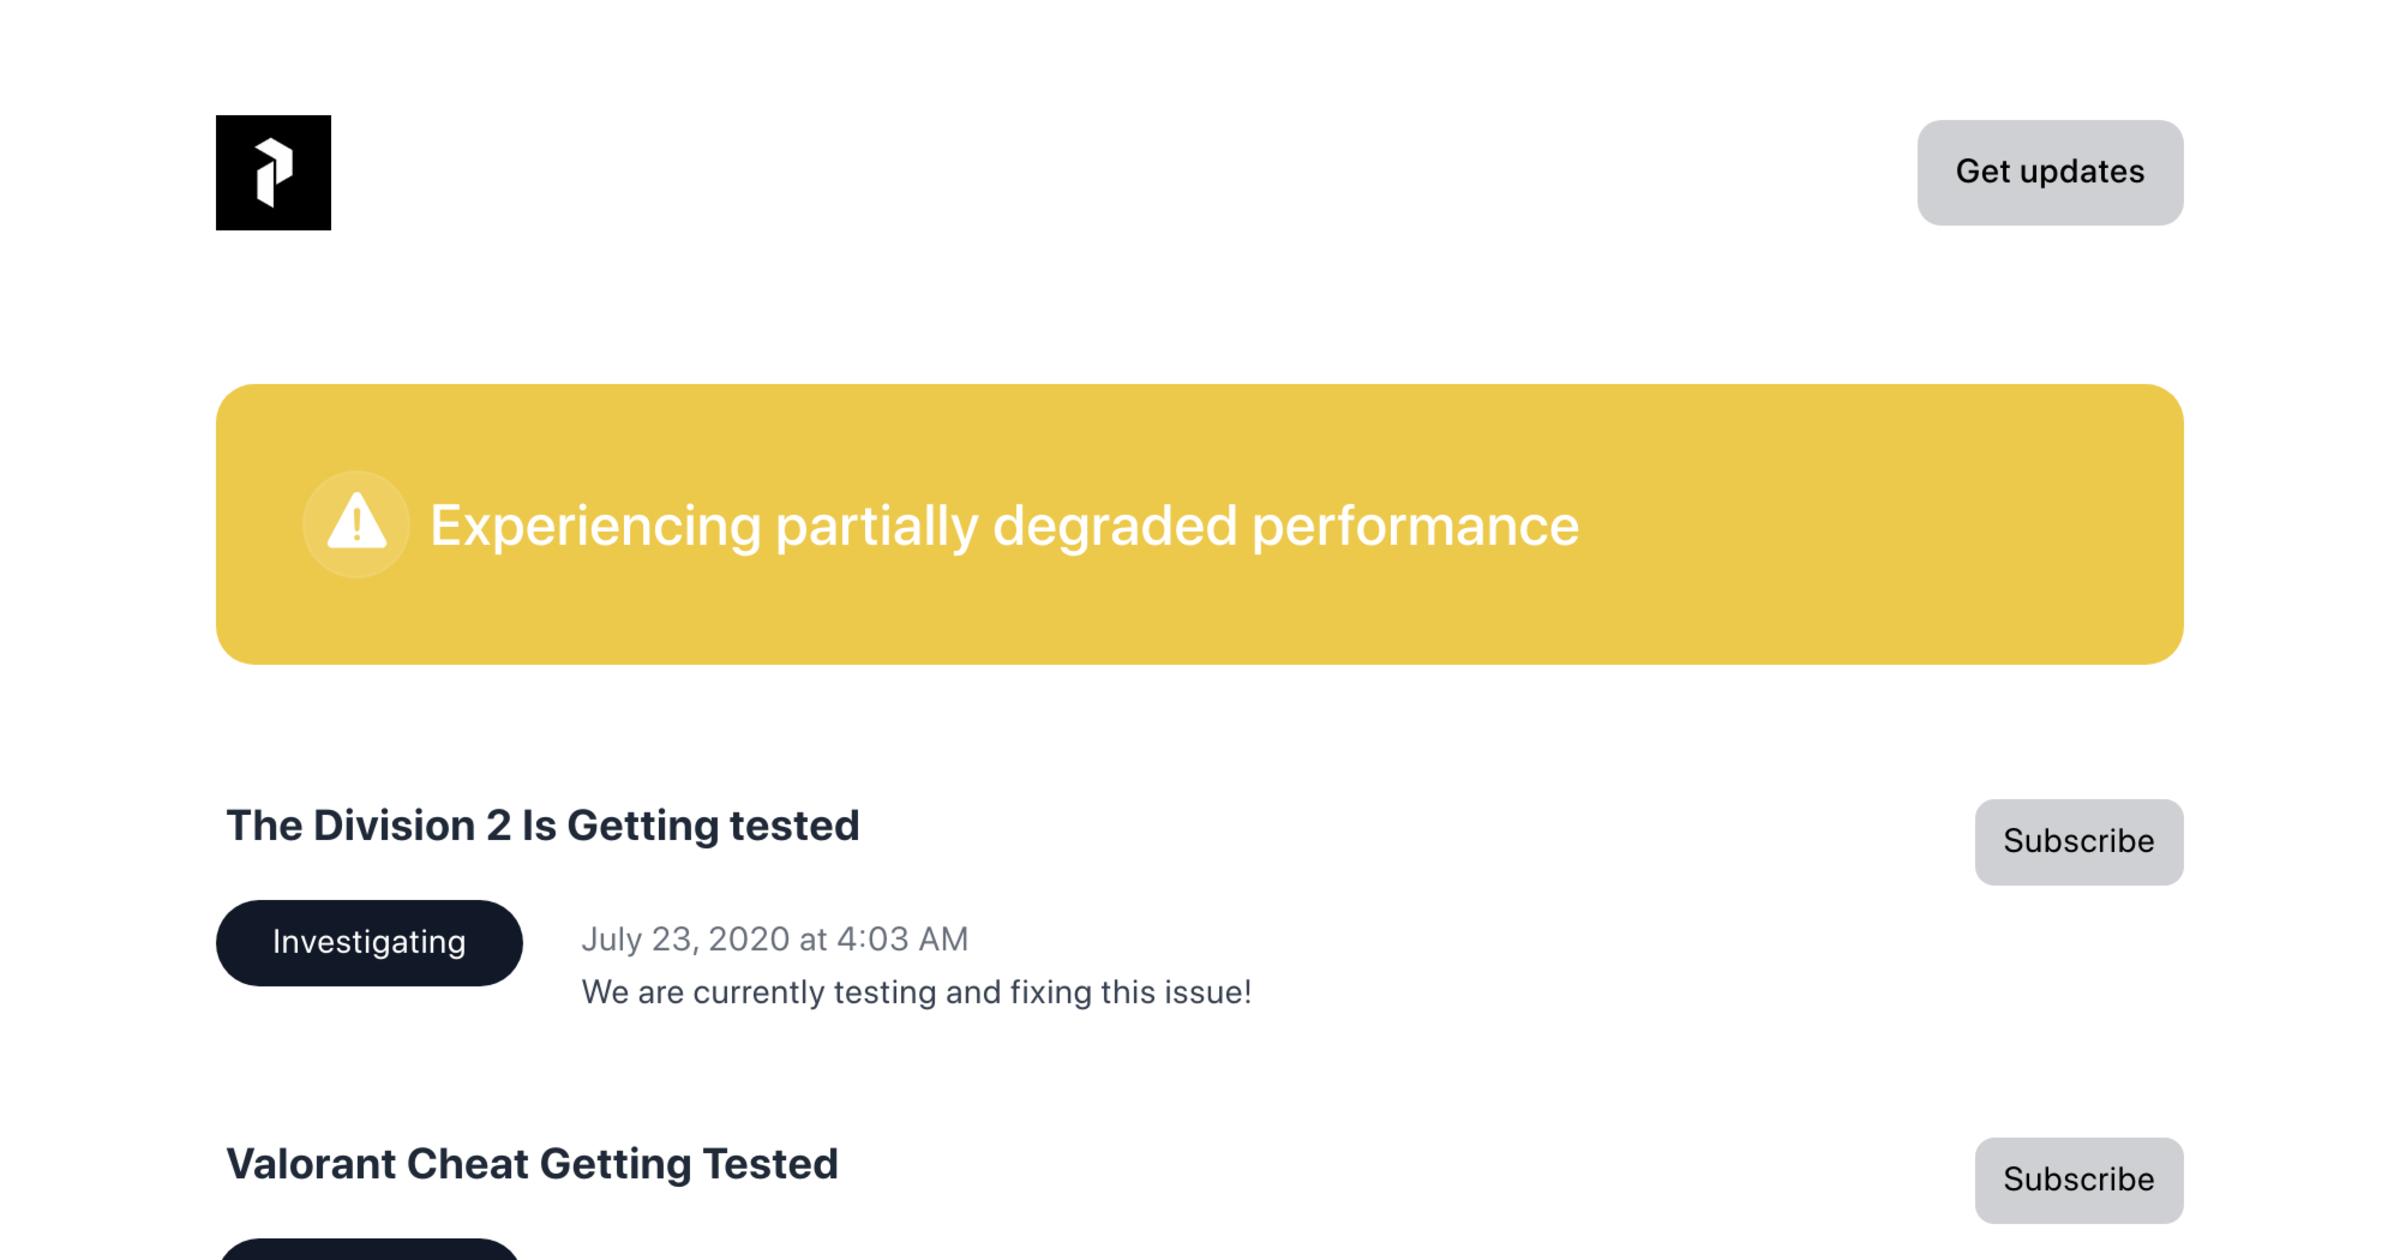Click the cut-off dark badge under Valorant
2400x1260 pixels.
(x=369, y=1250)
